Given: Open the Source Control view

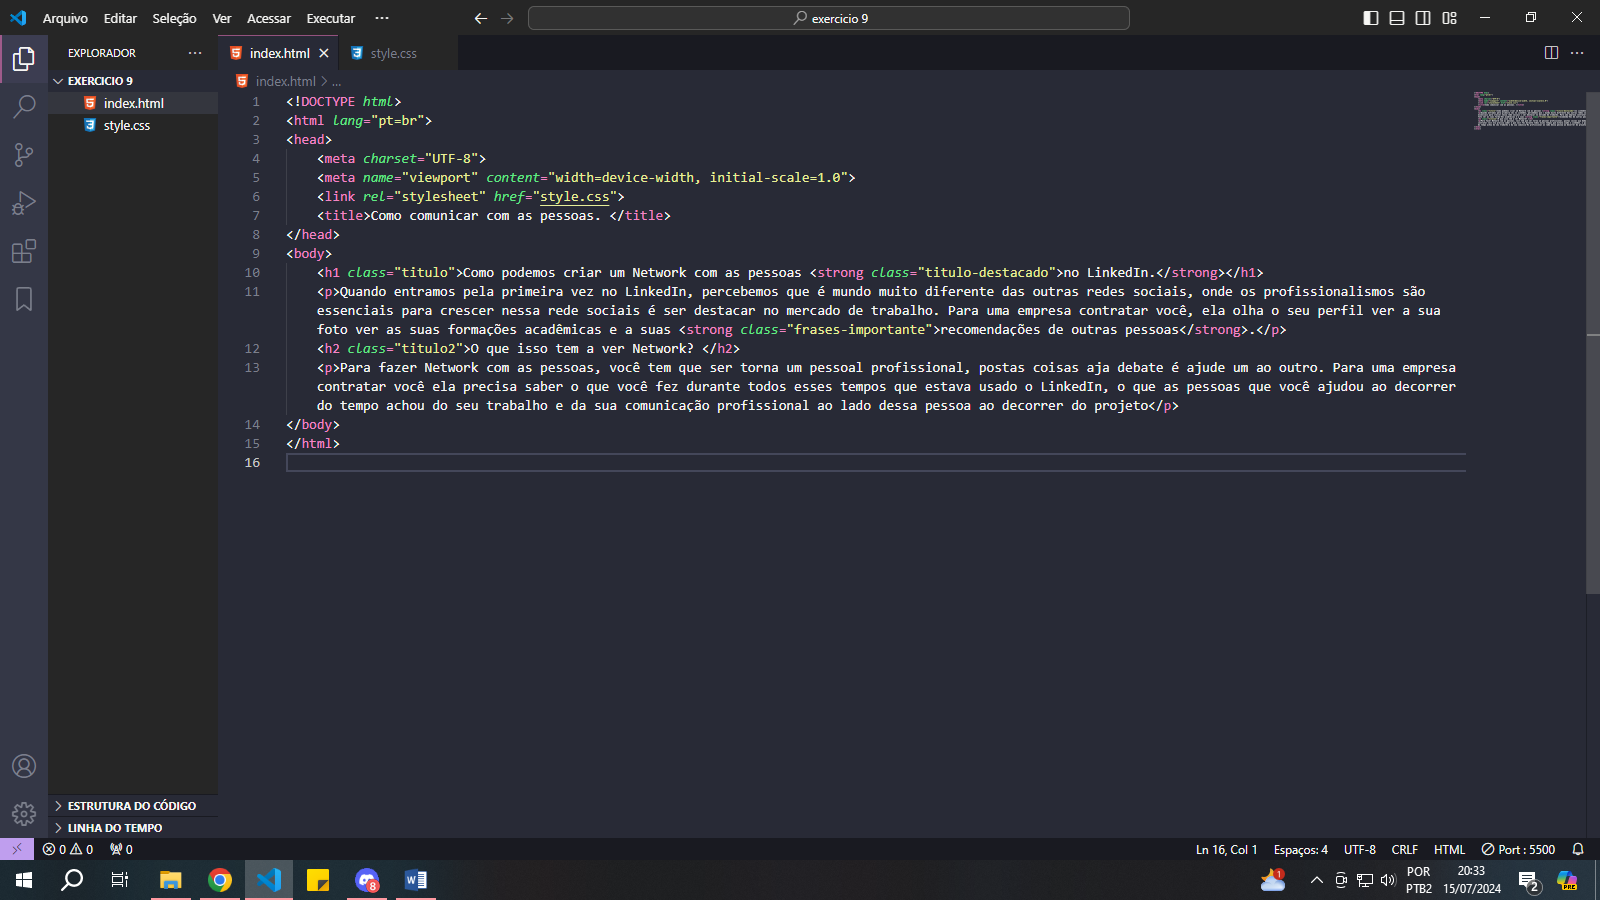Looking at the screenshot, I should pyautogui.click(x=24, y=154).
